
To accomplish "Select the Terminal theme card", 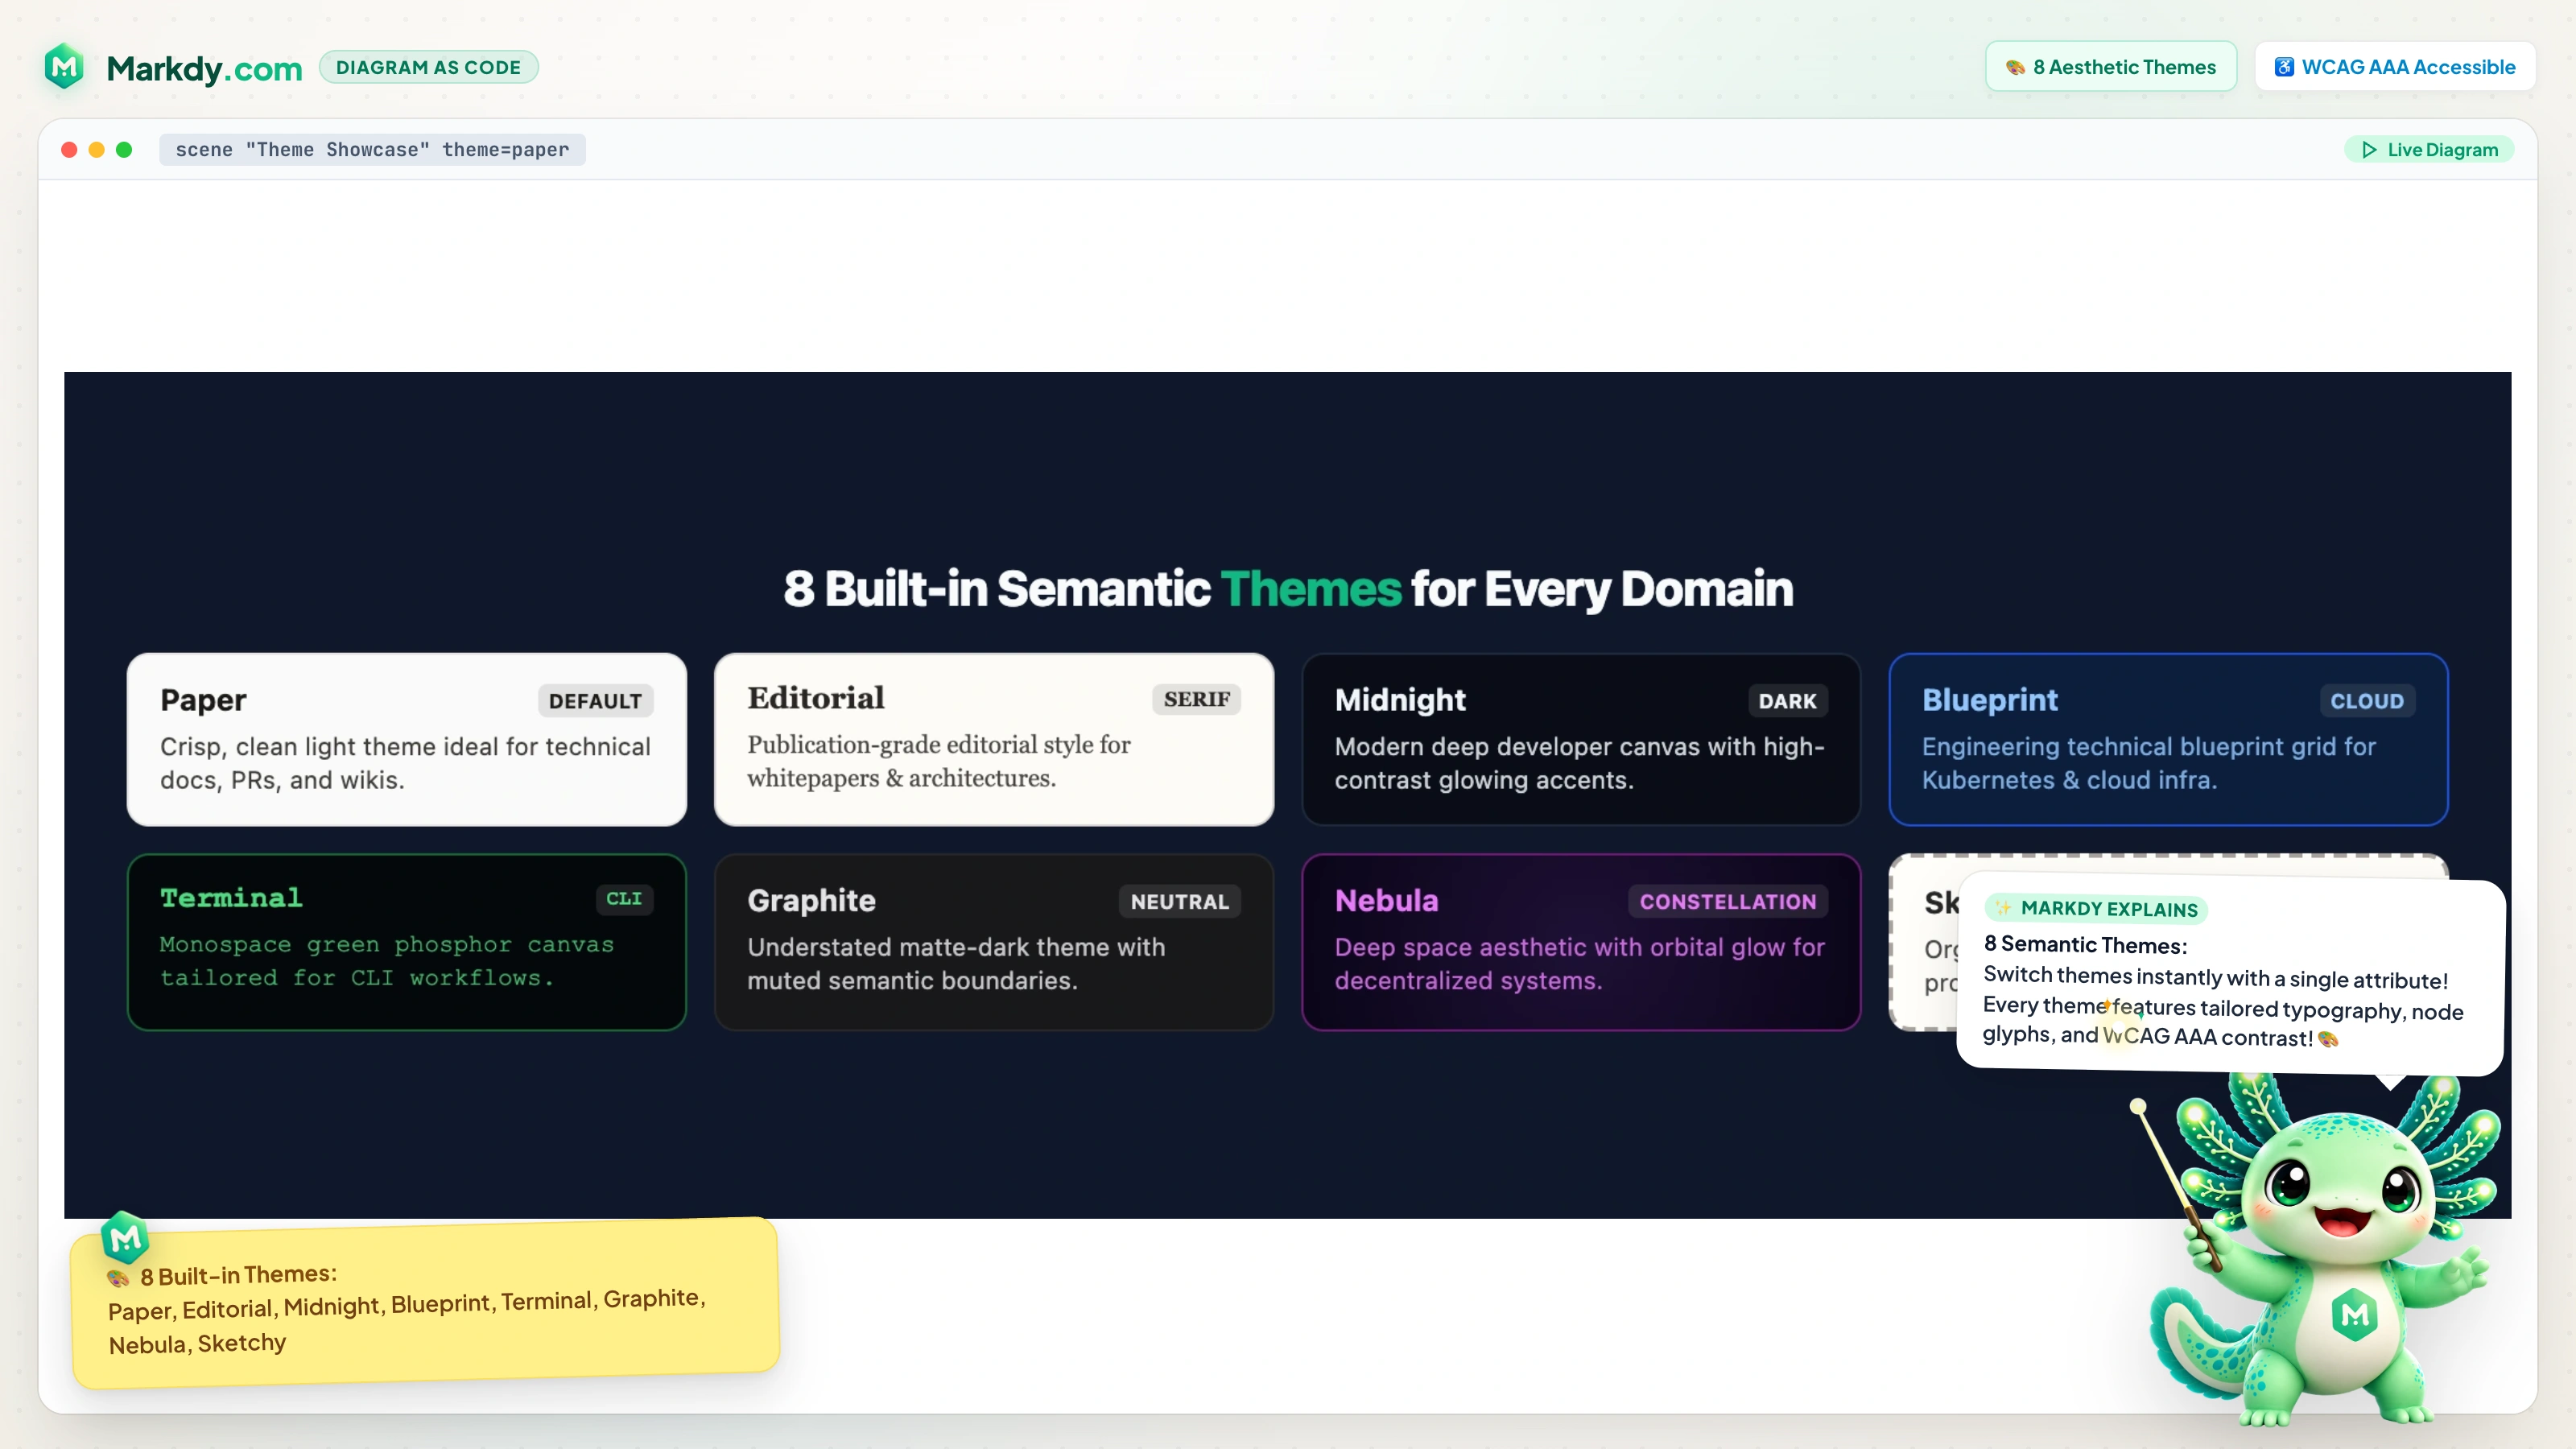I will point(407,942).
